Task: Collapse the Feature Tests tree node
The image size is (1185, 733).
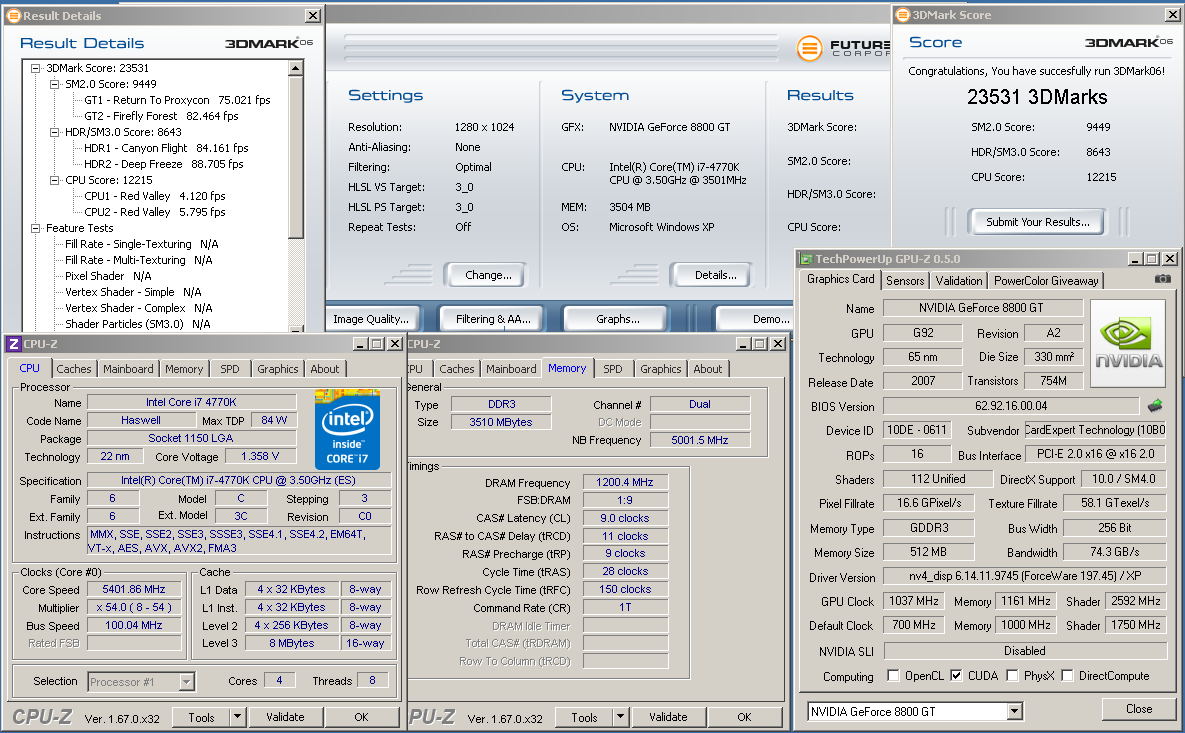Action: pyautogui.click(x=36, y=228)
